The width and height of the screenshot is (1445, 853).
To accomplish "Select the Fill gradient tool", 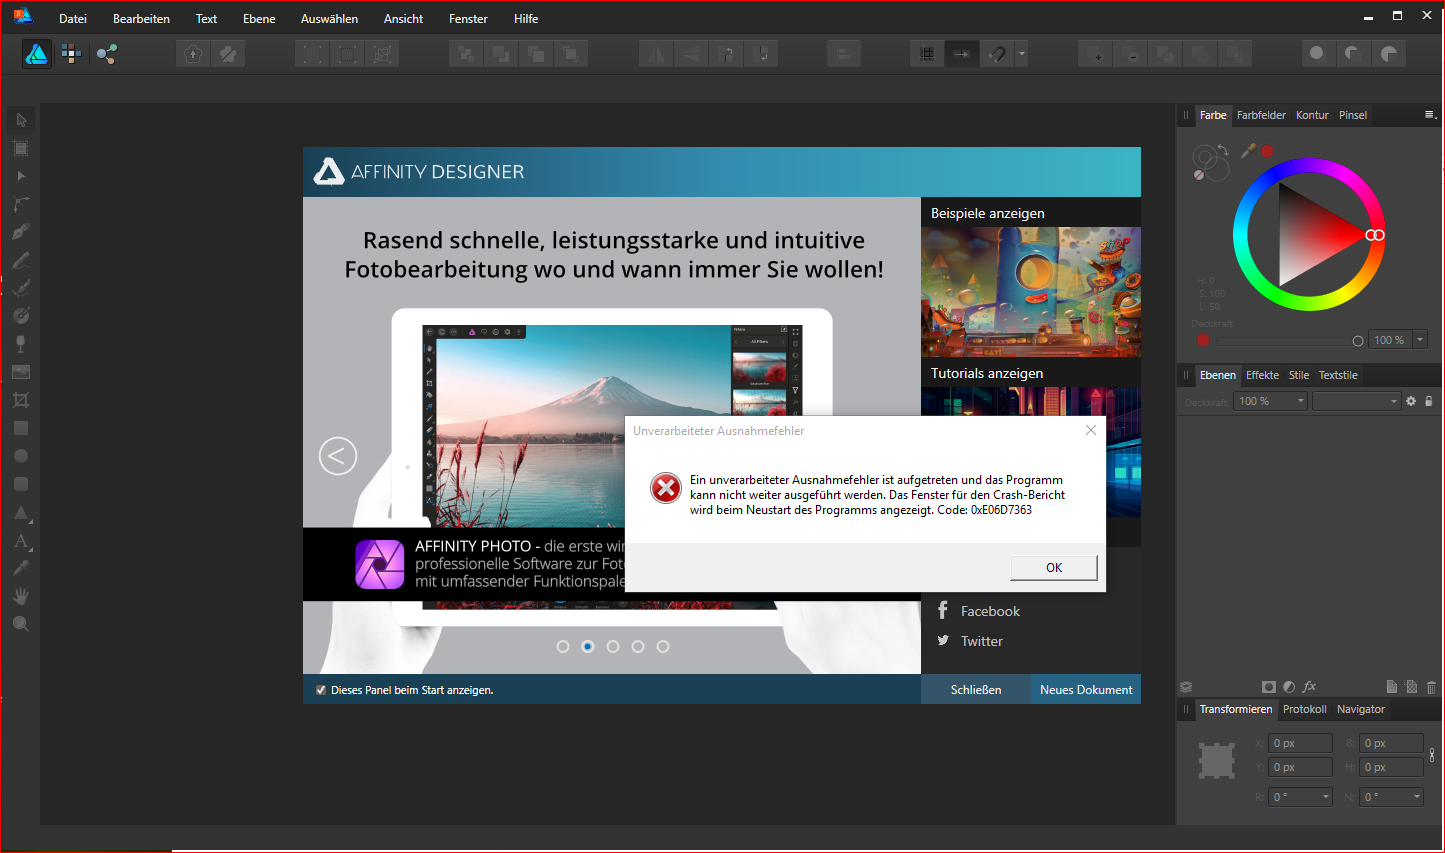I will tap(21, 316).
